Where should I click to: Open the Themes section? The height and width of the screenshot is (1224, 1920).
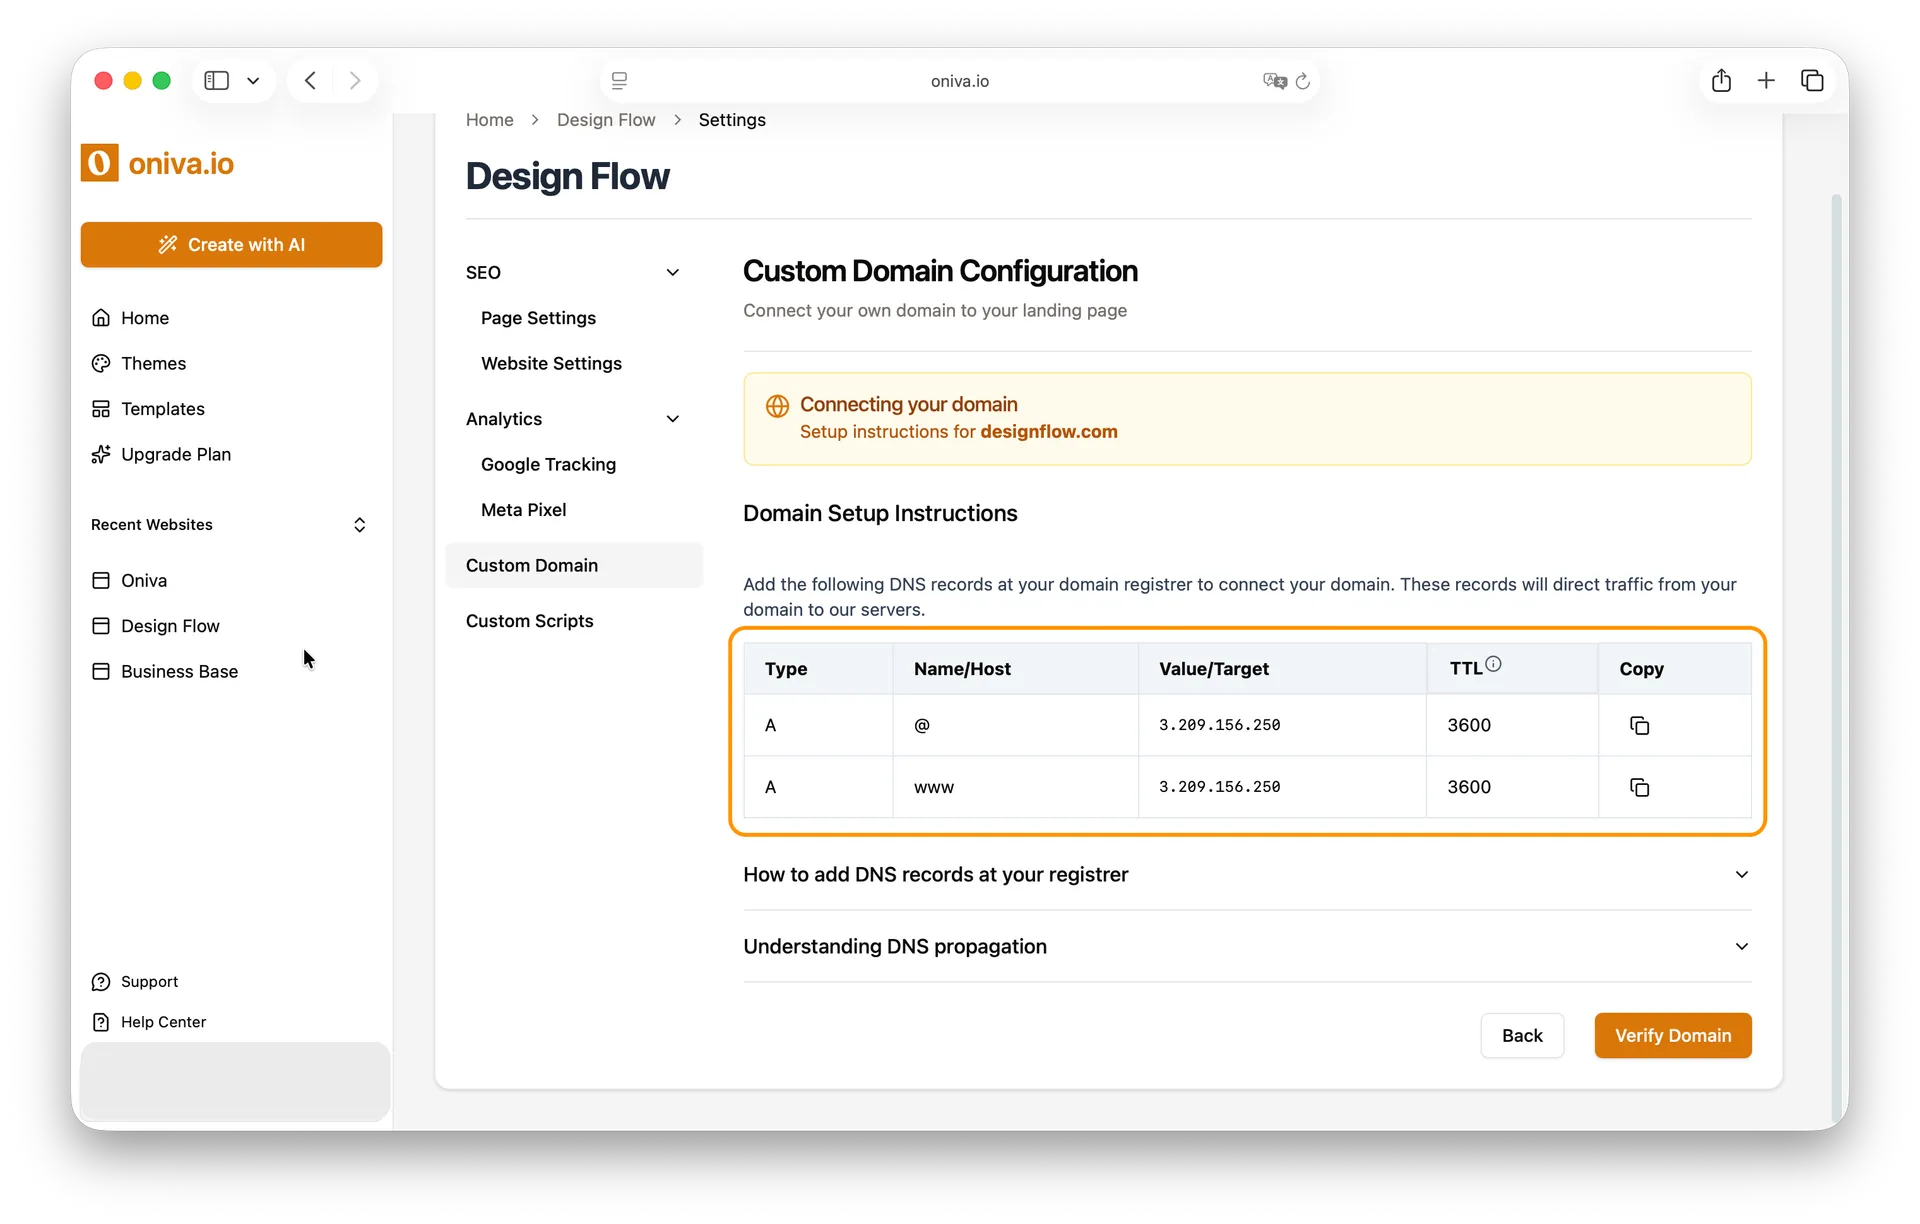click(153, 363)
